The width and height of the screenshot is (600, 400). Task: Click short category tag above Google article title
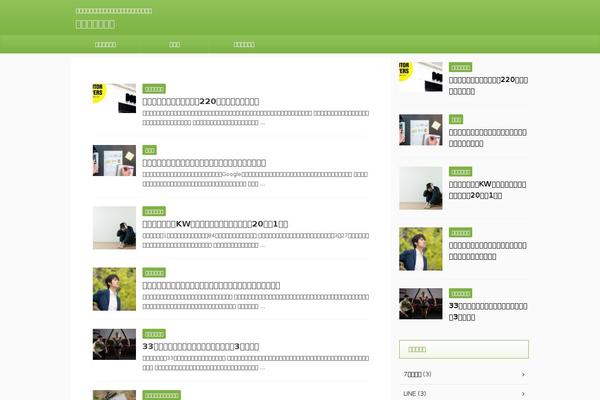point(150,150)
